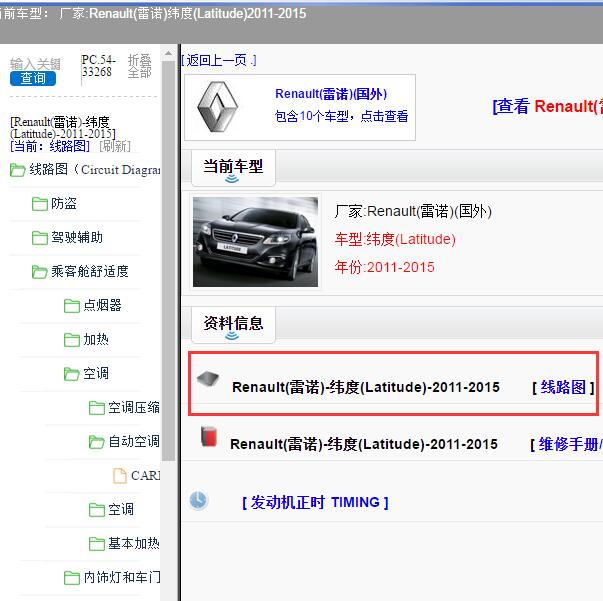Click the [刷新] refresh link
The width and height of the screenshot is (603, 601).
[115, 146]
